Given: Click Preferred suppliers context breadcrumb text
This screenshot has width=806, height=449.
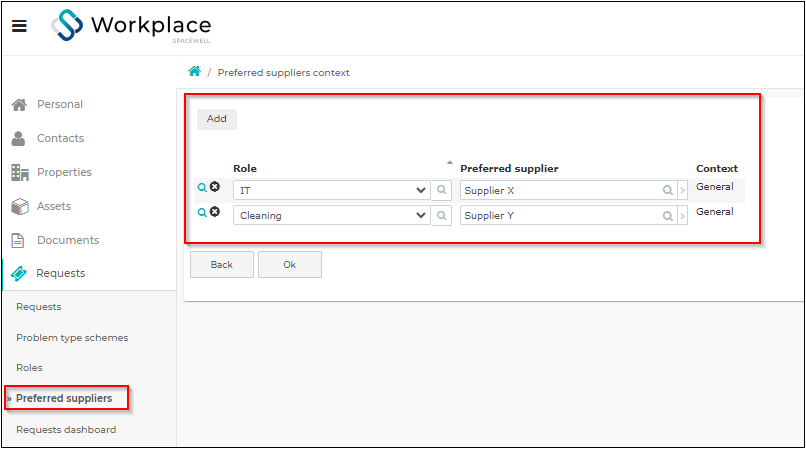Looking at the screenshot, I should [x=283, y=73].
